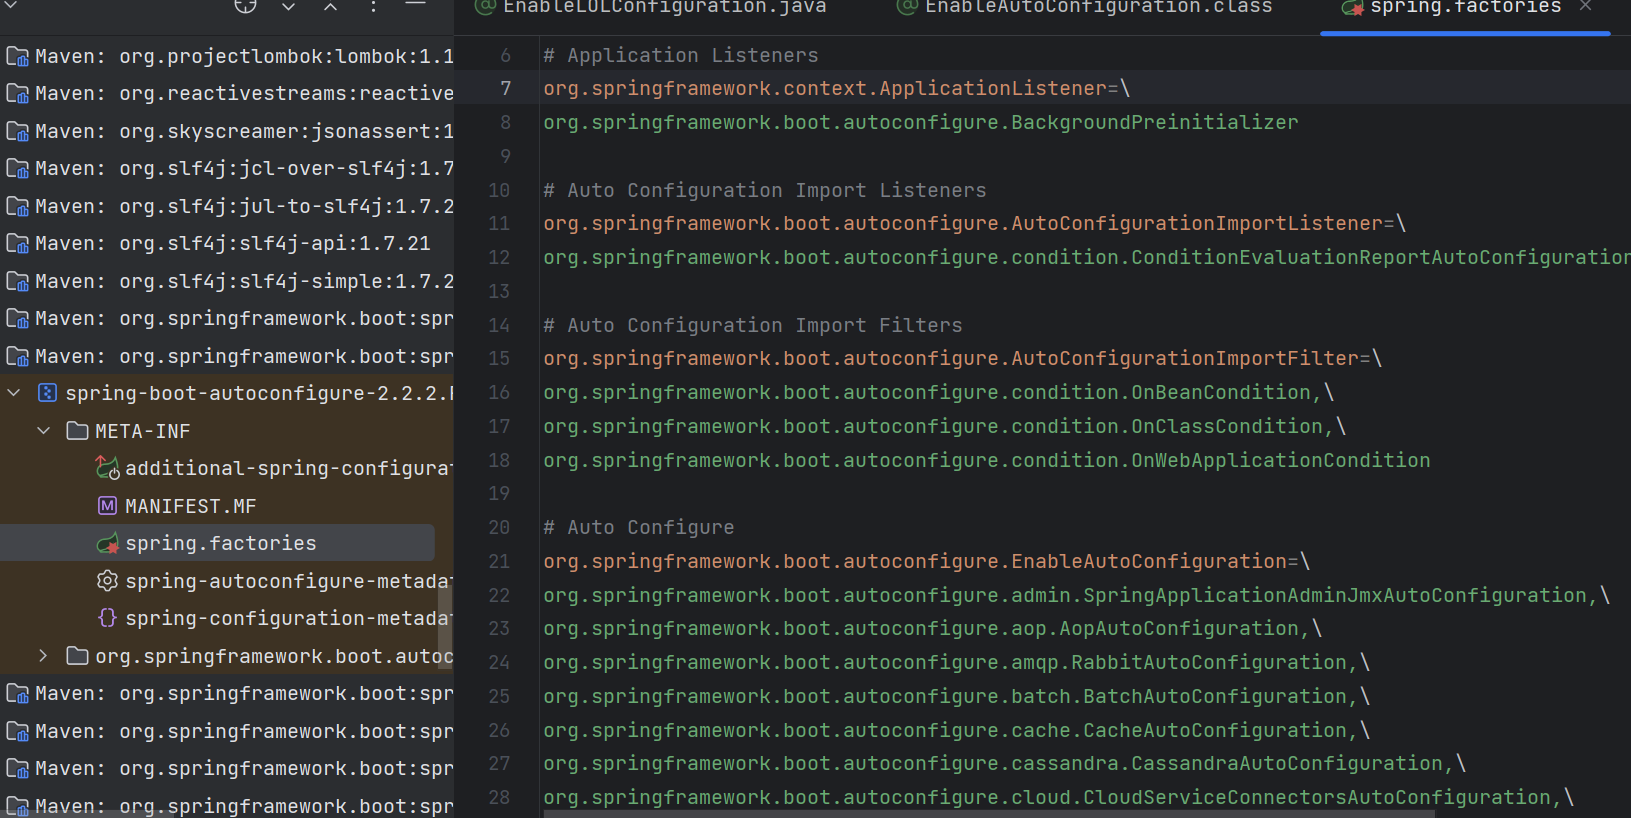Select Maven: org.projectlombok:lombok in the tree
This screenshot has width=1631, height=818.
click(x=227, y=56)
